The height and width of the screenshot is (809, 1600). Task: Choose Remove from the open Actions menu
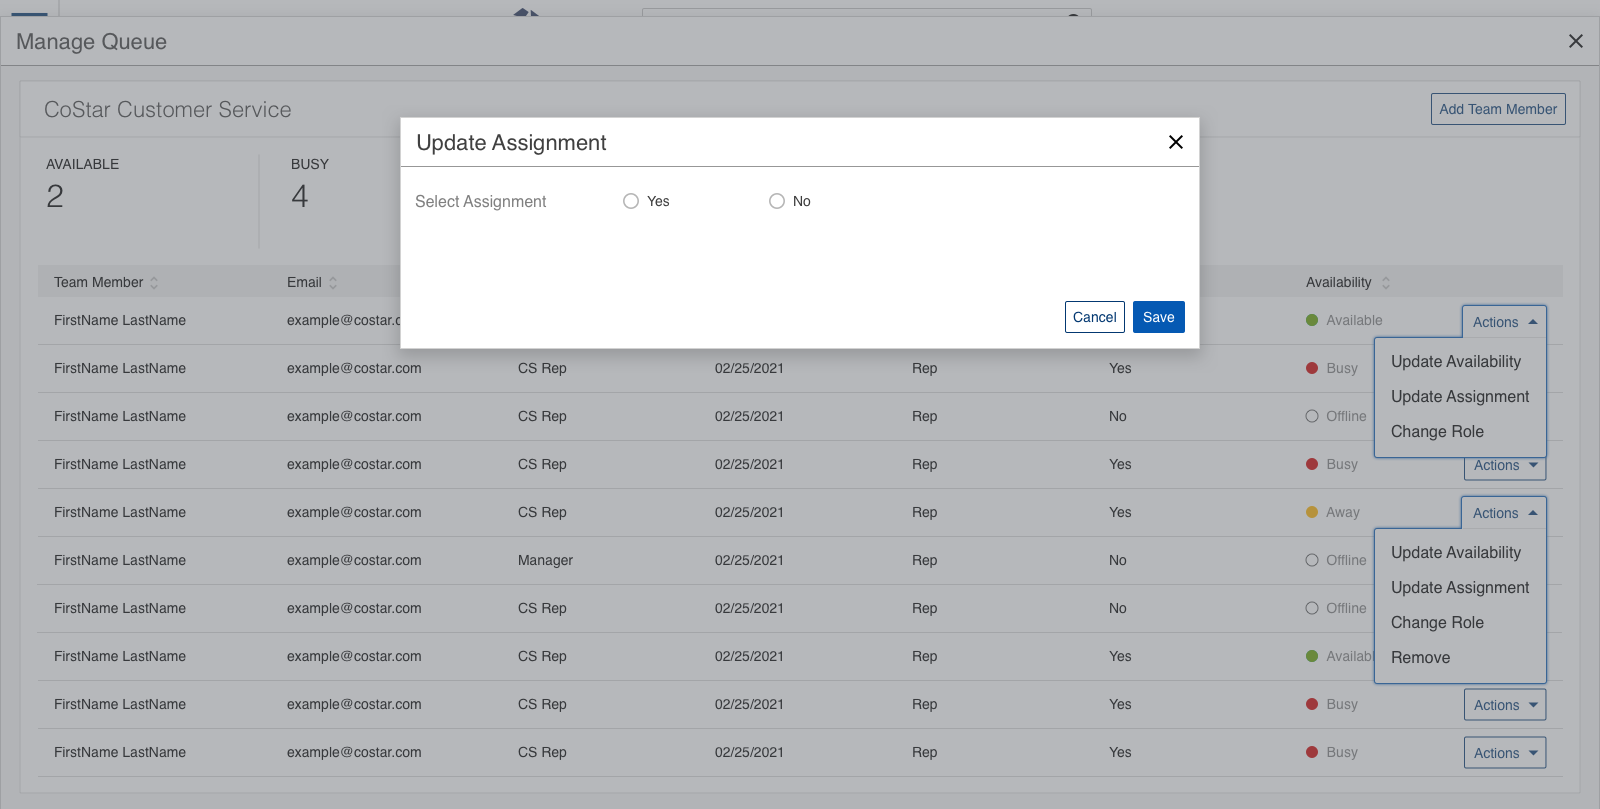1420,657
